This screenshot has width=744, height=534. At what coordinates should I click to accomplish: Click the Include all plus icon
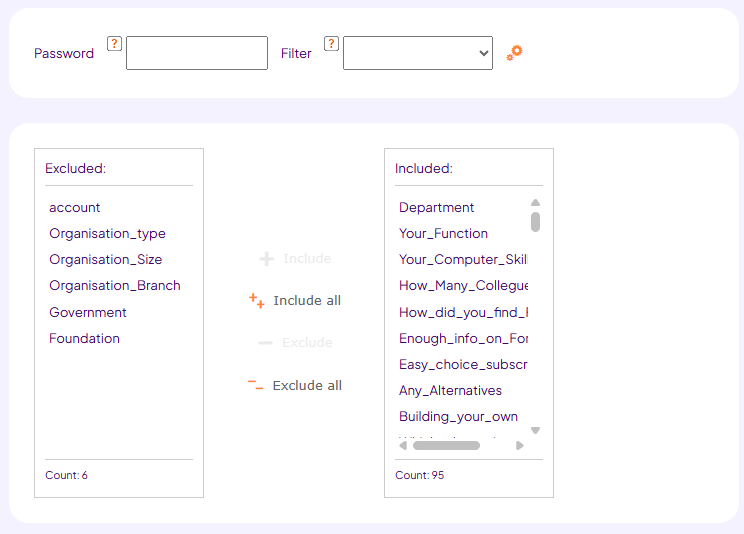257,300
